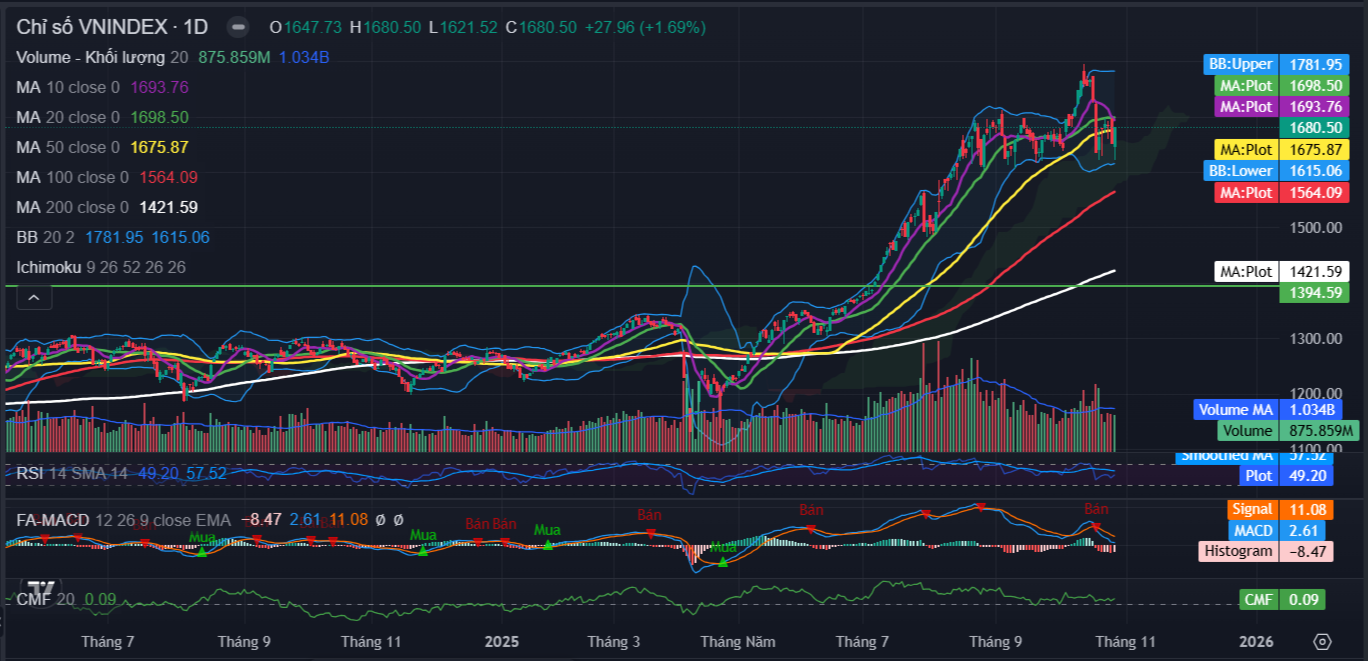Select the MA 200 close indicator legend
The image size is (1368, 661).
[73, 207]
